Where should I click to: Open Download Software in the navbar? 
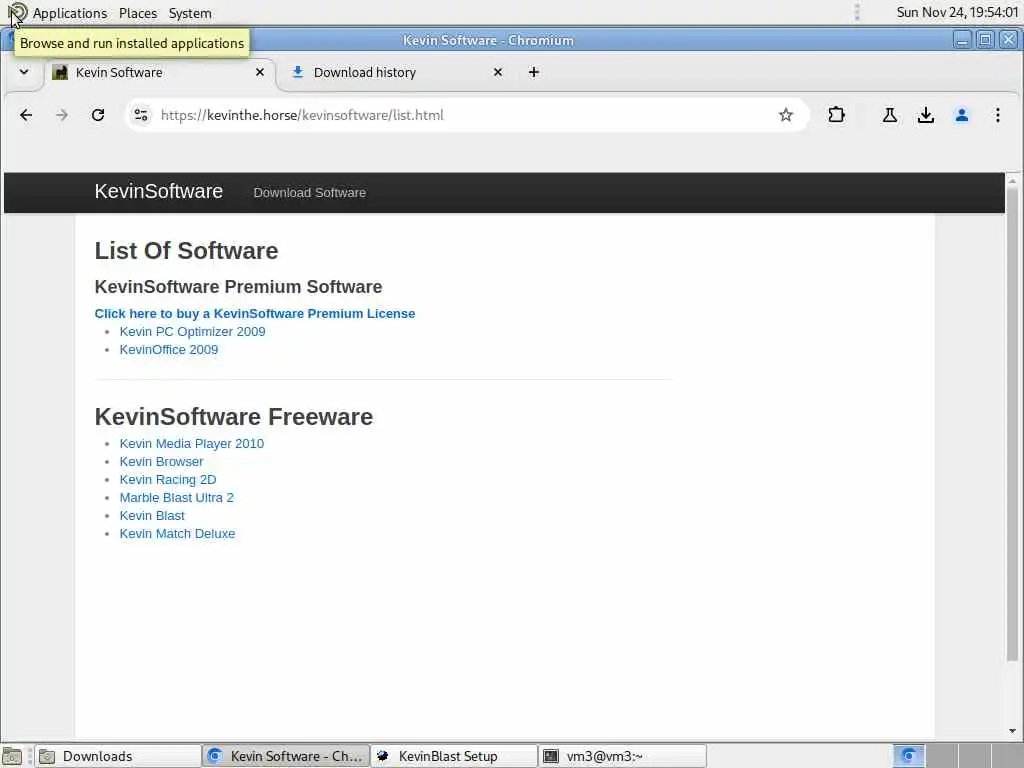click(310, 193)
